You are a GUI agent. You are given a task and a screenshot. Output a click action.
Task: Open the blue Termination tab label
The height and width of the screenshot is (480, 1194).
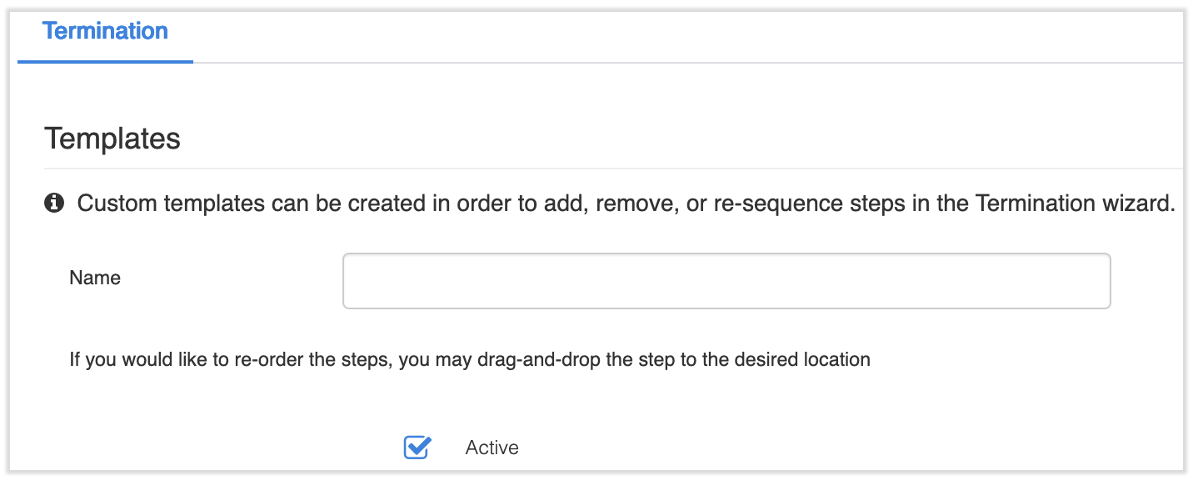(x=105, y=31)
